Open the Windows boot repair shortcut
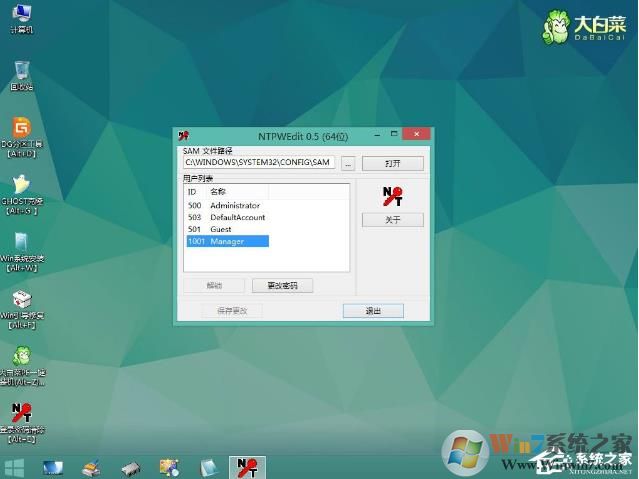 pyautogui.click(x=21, y=300)
